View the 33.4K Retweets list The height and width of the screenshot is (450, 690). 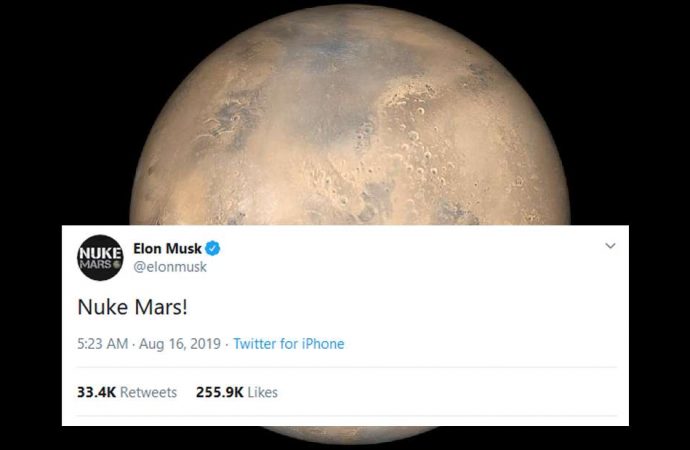pos(127,392)
